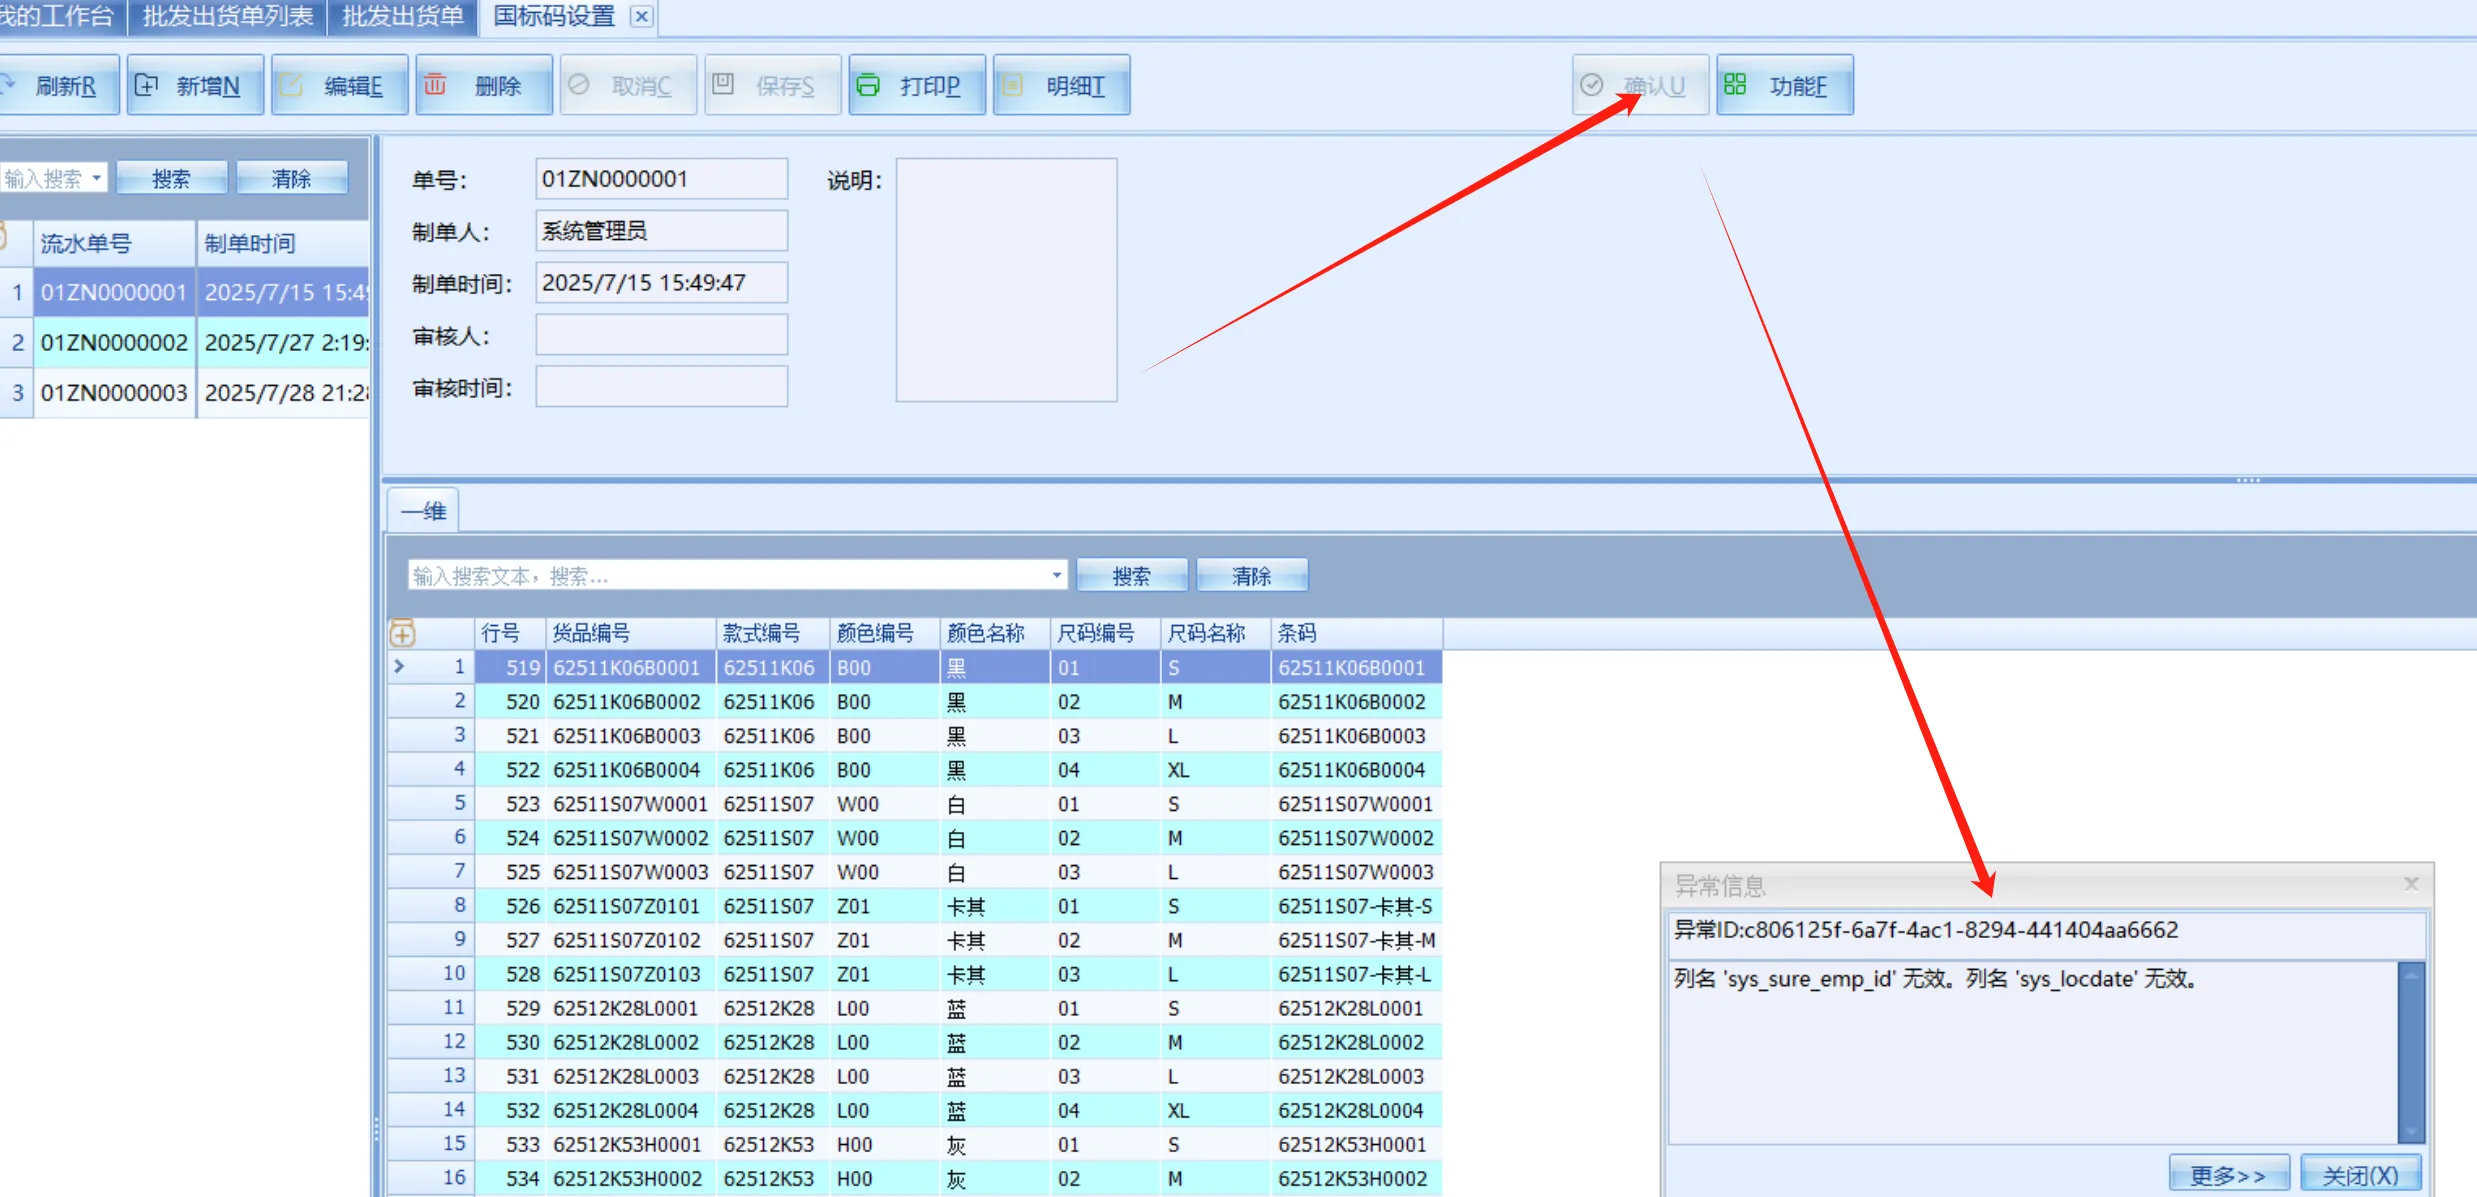Select the 一维 tab
Viewport: 2477px width, 1197px height.
click(x=423, y=512)
